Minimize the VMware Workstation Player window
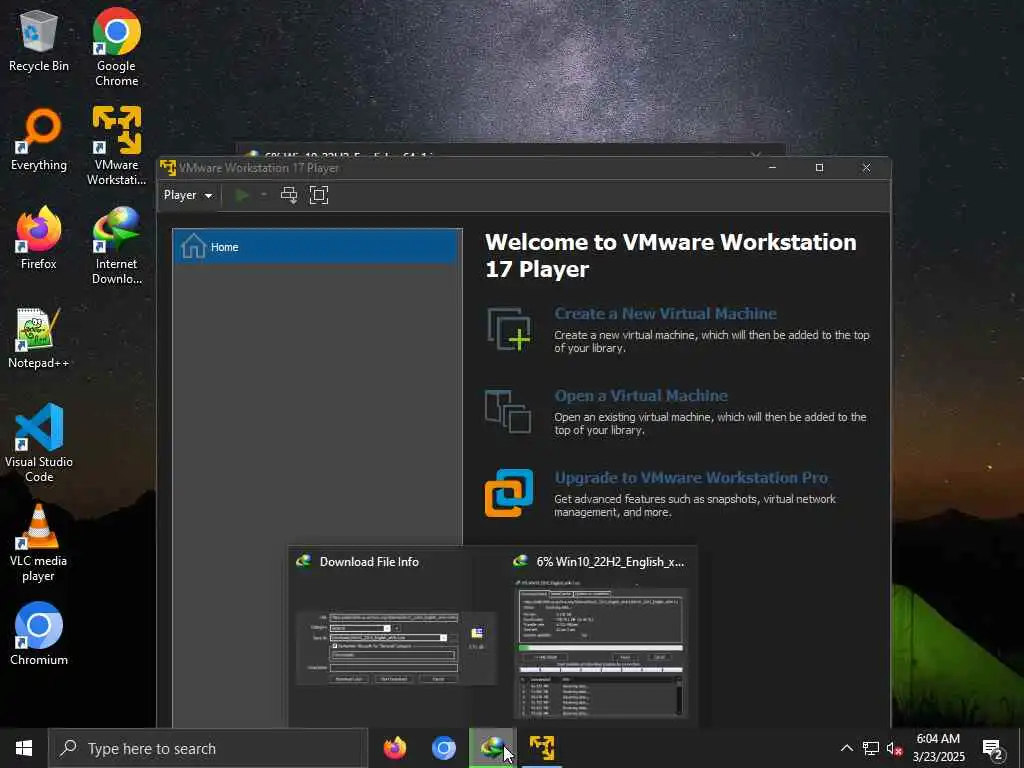Screen dimensions: 1024x768 tap(773, 168)
